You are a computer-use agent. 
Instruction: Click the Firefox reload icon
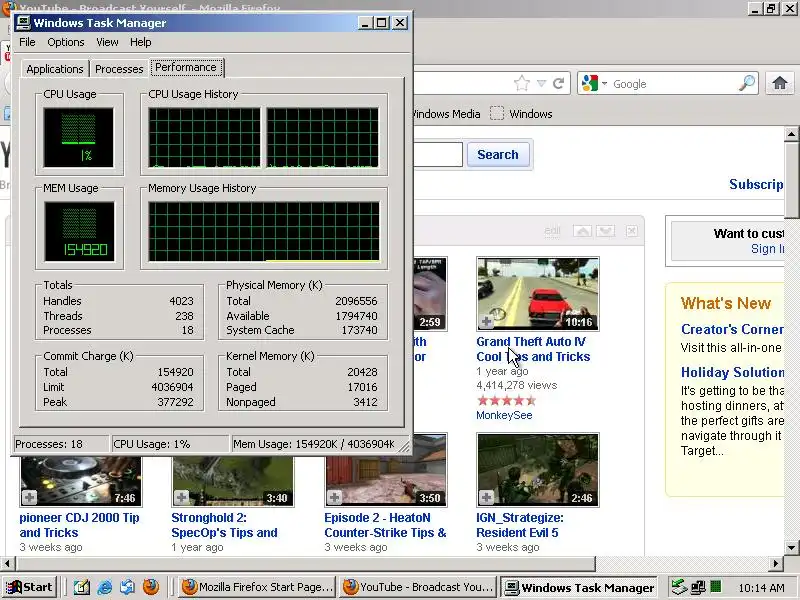(x=559, y=83)
